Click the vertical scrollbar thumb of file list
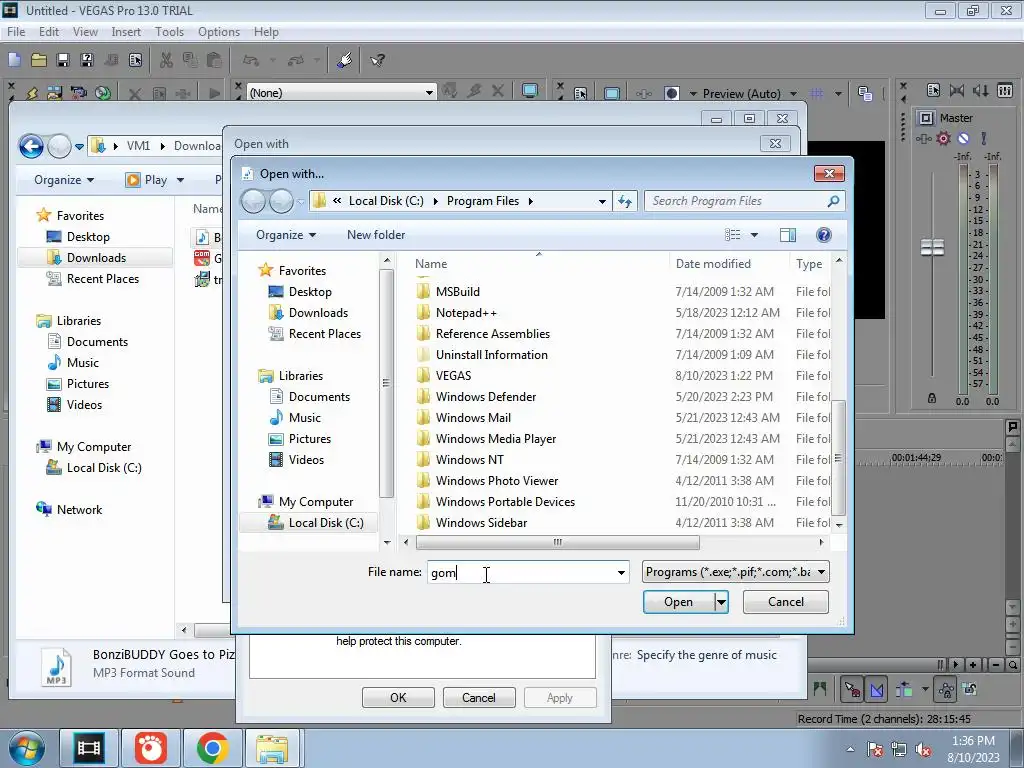 (x=839, y=458)
